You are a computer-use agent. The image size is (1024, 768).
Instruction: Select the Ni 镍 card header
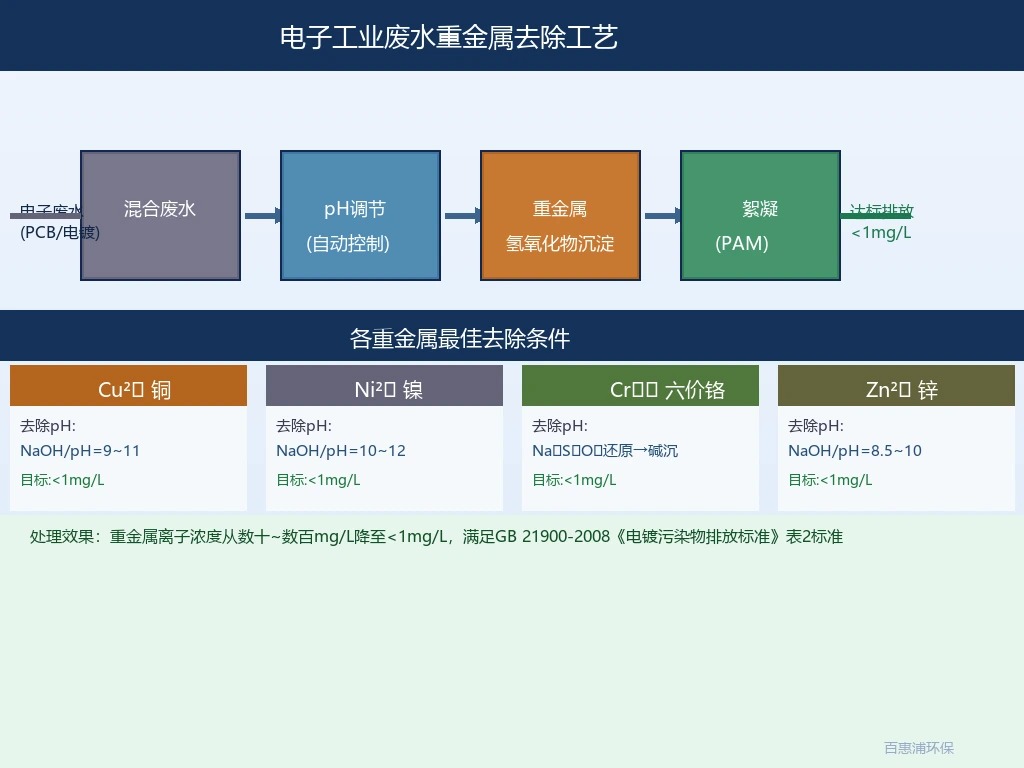(x=385, y=386)
